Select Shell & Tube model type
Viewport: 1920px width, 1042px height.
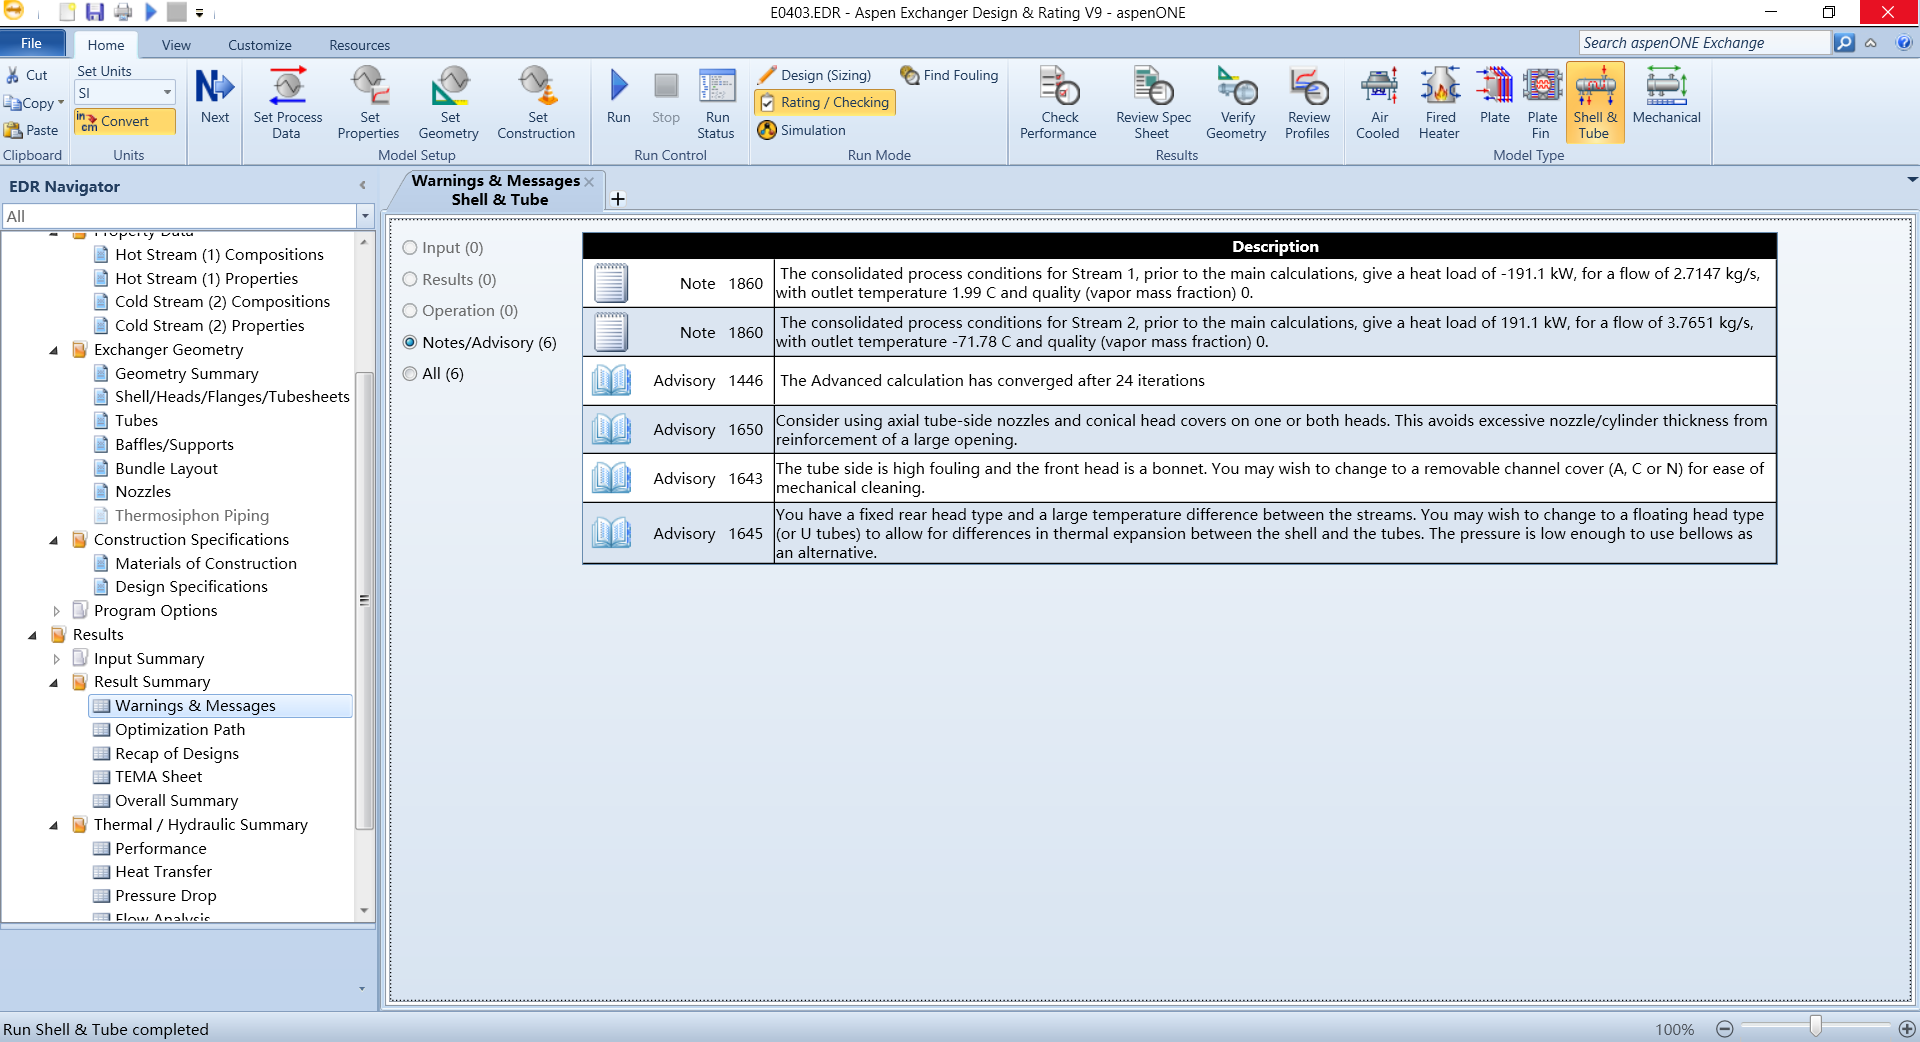1595,102
